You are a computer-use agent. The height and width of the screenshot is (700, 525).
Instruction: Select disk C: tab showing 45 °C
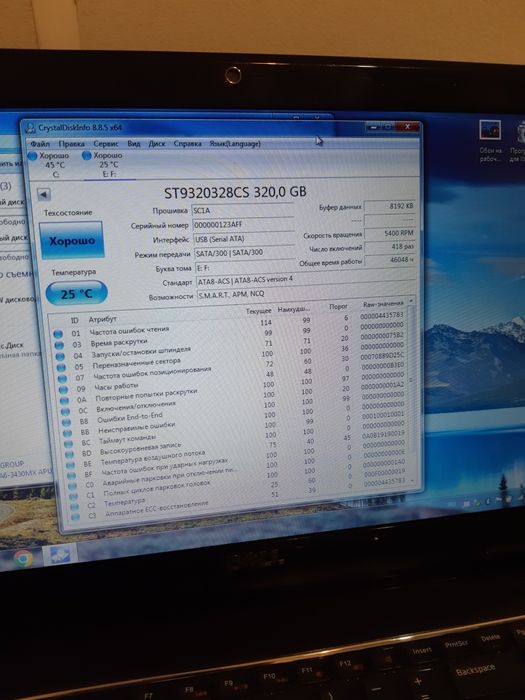[x=49, y=165]
